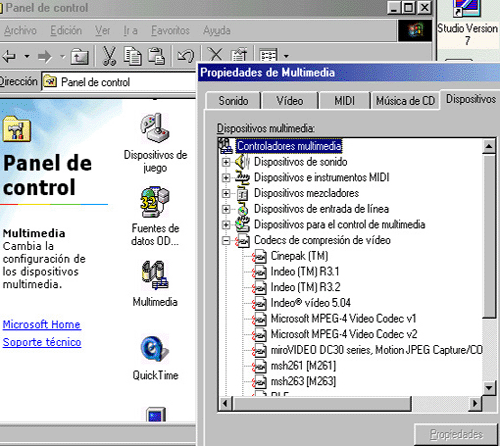This screenshot has width=500, height=446.
Task: Select the Dispositivos tab
Action: click(471, 99)
